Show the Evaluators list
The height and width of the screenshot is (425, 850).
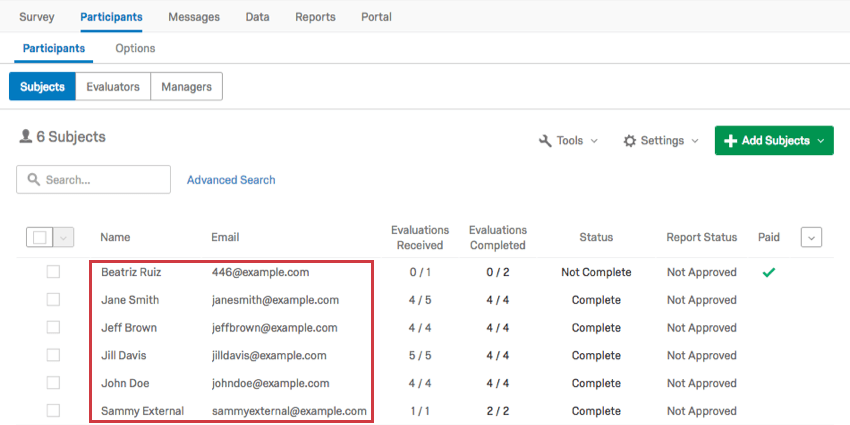[x=113, y=87]
